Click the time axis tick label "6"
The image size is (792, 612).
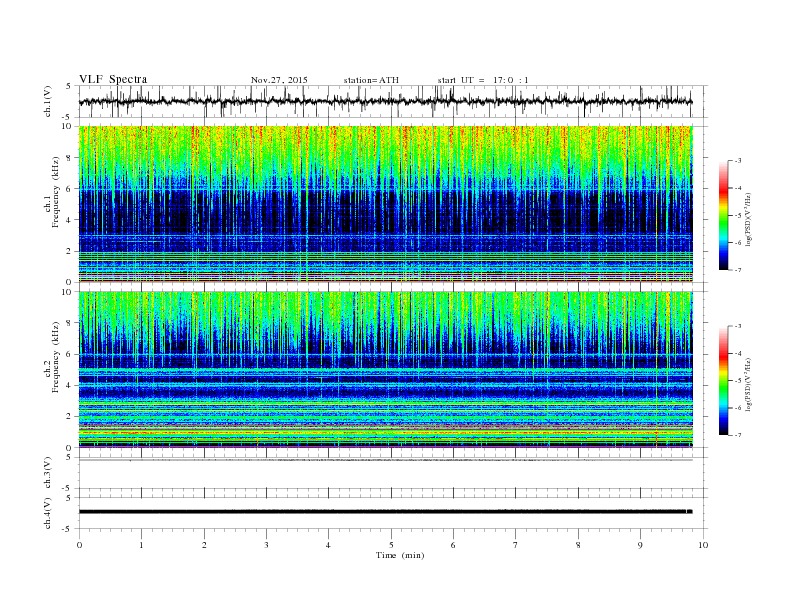pyautogui.click(x=453, y=545)
